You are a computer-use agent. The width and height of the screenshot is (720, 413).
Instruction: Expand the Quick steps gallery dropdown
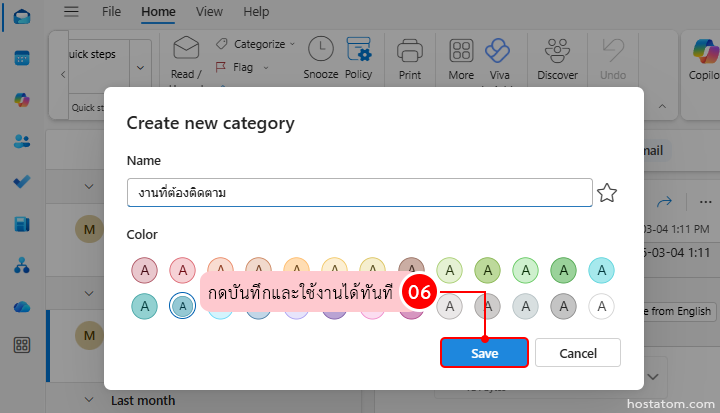coord(141,68)
